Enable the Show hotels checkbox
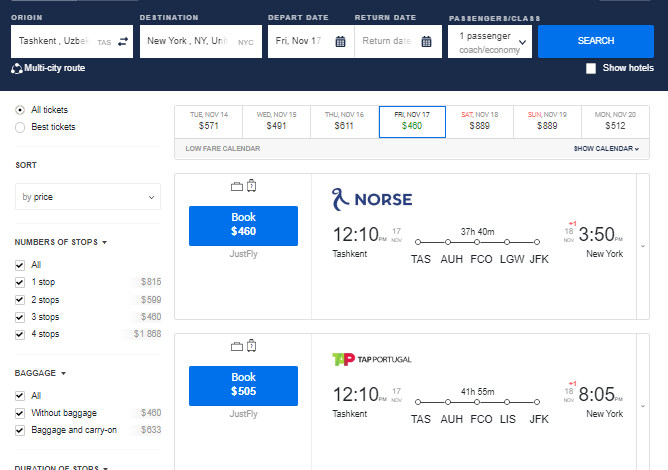The width and height of the screenshot is (668, 470). (x=591, y=68)
